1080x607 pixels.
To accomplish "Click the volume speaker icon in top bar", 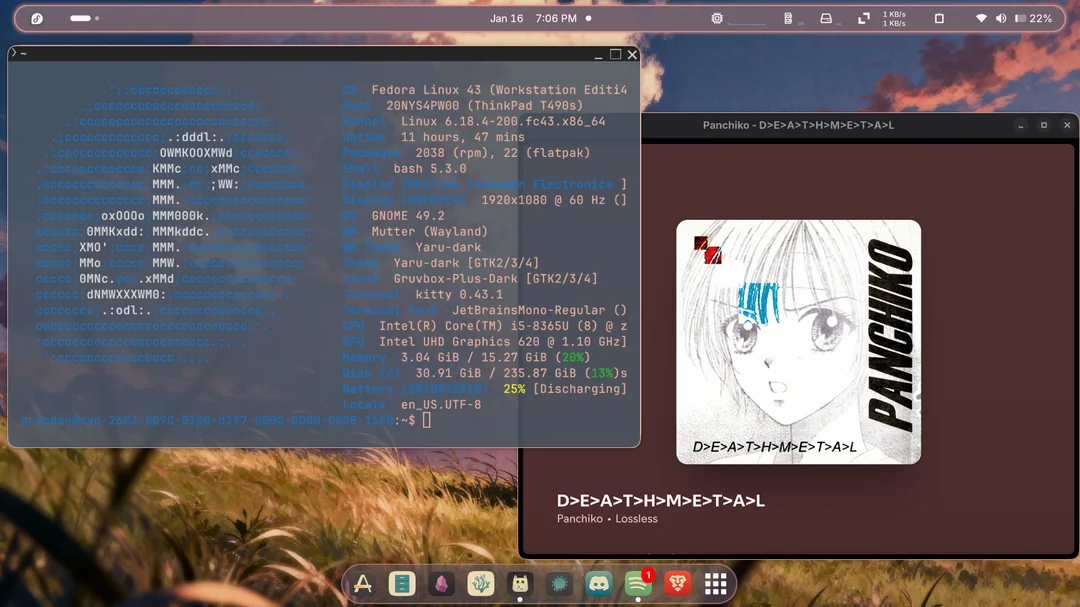I will pyautogui.click(x=1001, y=19).
